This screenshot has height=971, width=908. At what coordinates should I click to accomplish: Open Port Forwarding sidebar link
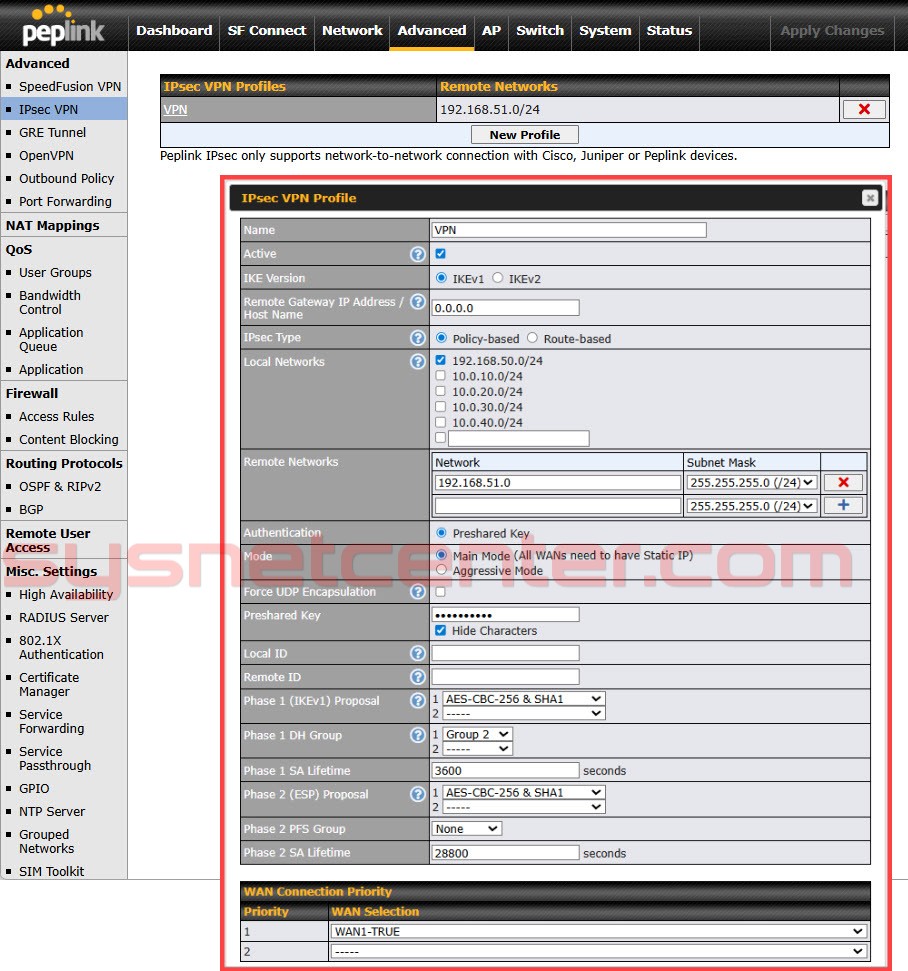66,201
